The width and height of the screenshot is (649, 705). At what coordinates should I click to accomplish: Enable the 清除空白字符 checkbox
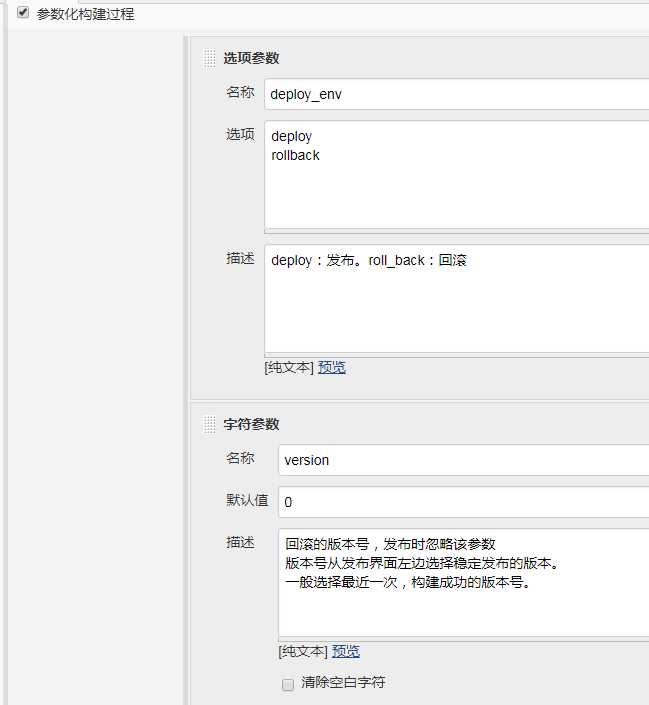coord(288,684)
